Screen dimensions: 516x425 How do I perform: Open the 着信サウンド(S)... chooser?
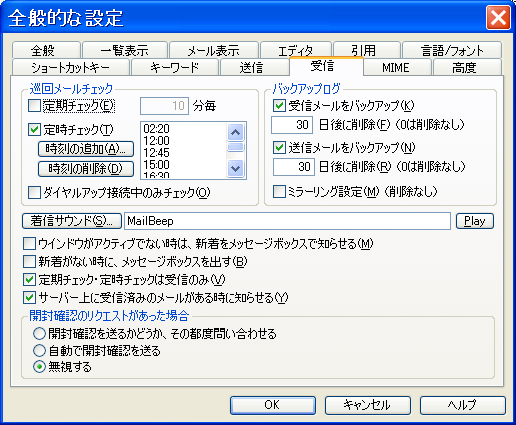[72, 221]
